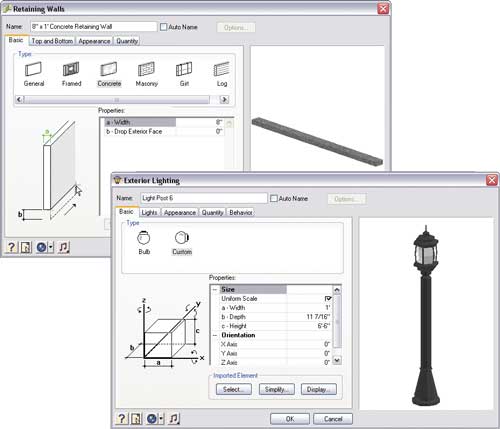Switch to the Lights tab

click(149, 212)
